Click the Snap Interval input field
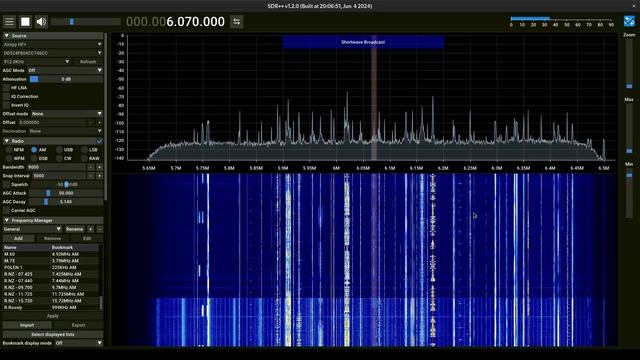 click(x=59, y=176)
